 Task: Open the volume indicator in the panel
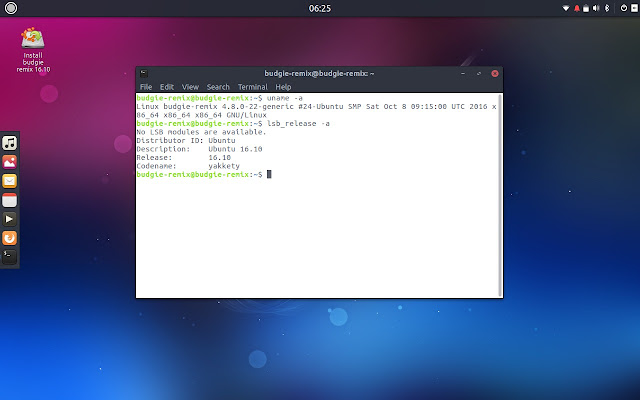tap(596, 8)
